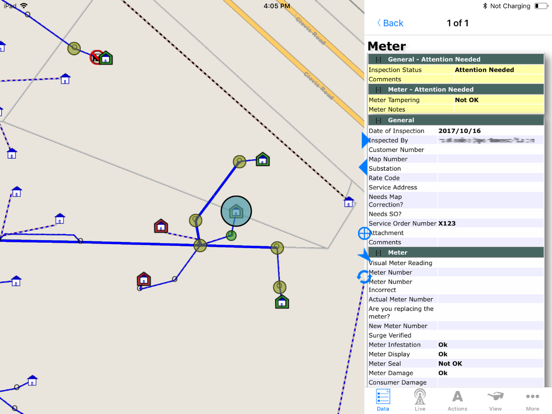Tap the Meter Seal Not OK value
This screenshot has width=552, height=414.
point(450,364)
